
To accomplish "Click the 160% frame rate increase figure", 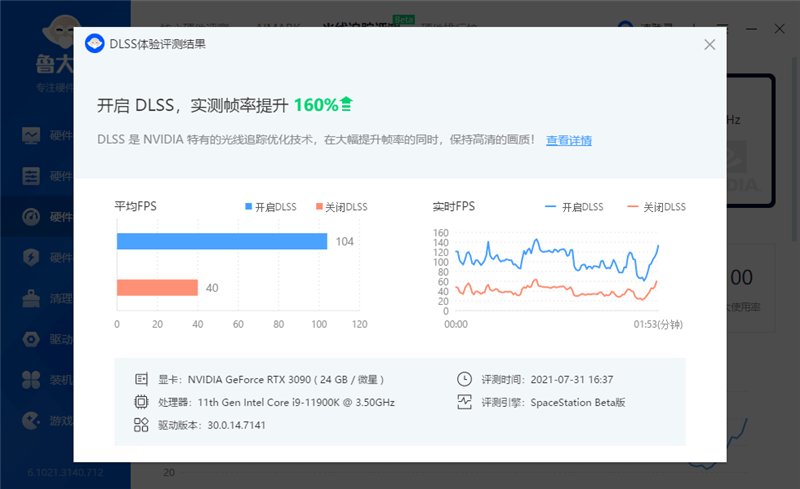I will [x=316, y=105].
